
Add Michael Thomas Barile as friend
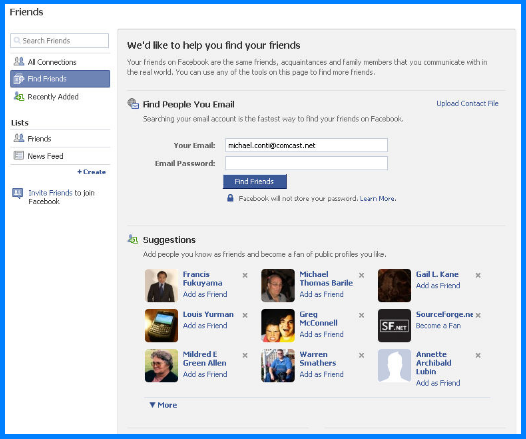pos(321,294)
